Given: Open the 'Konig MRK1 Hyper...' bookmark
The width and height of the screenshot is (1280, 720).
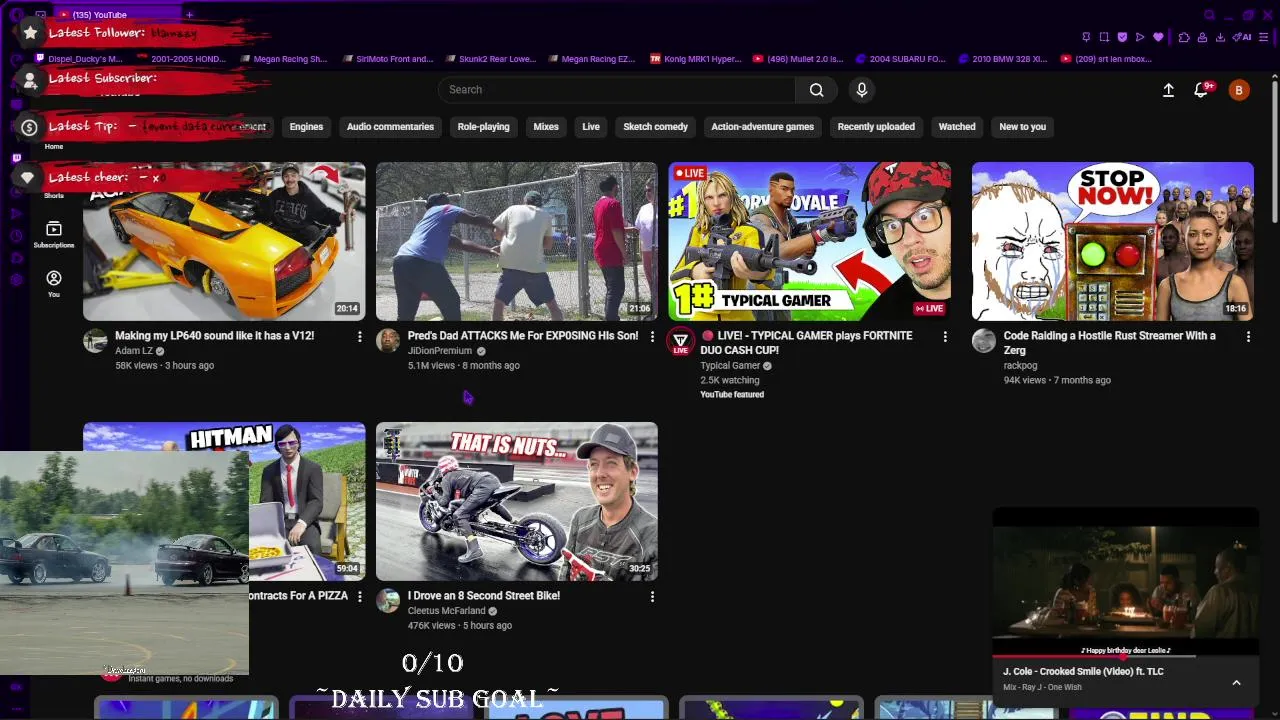Looking at the screenshot, I should pyautogui.click(x=696, y=59).
